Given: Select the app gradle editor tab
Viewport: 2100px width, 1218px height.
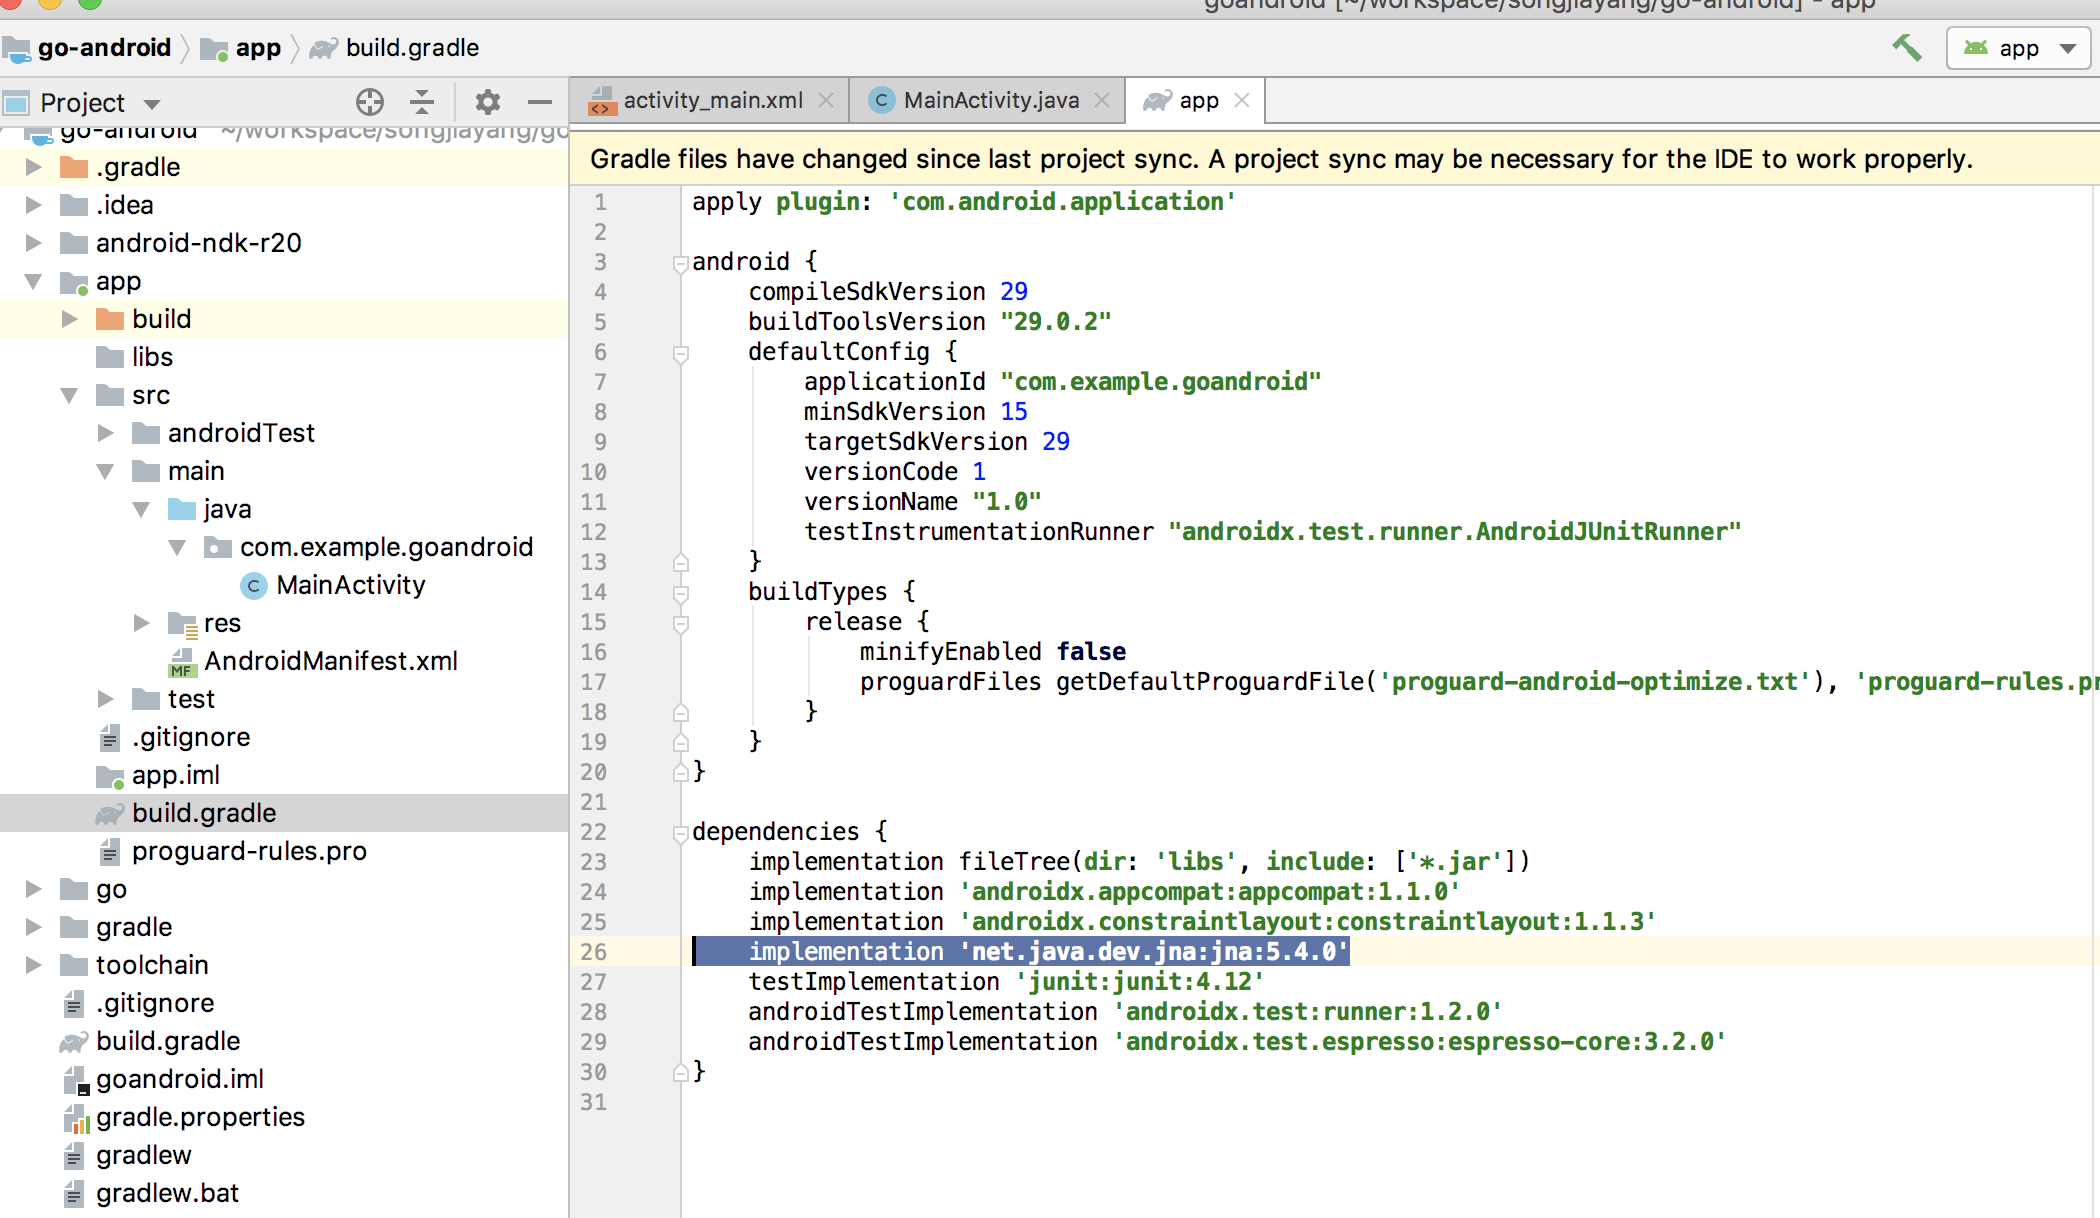Looking at the screenshot, I should tap(1198, 100).
